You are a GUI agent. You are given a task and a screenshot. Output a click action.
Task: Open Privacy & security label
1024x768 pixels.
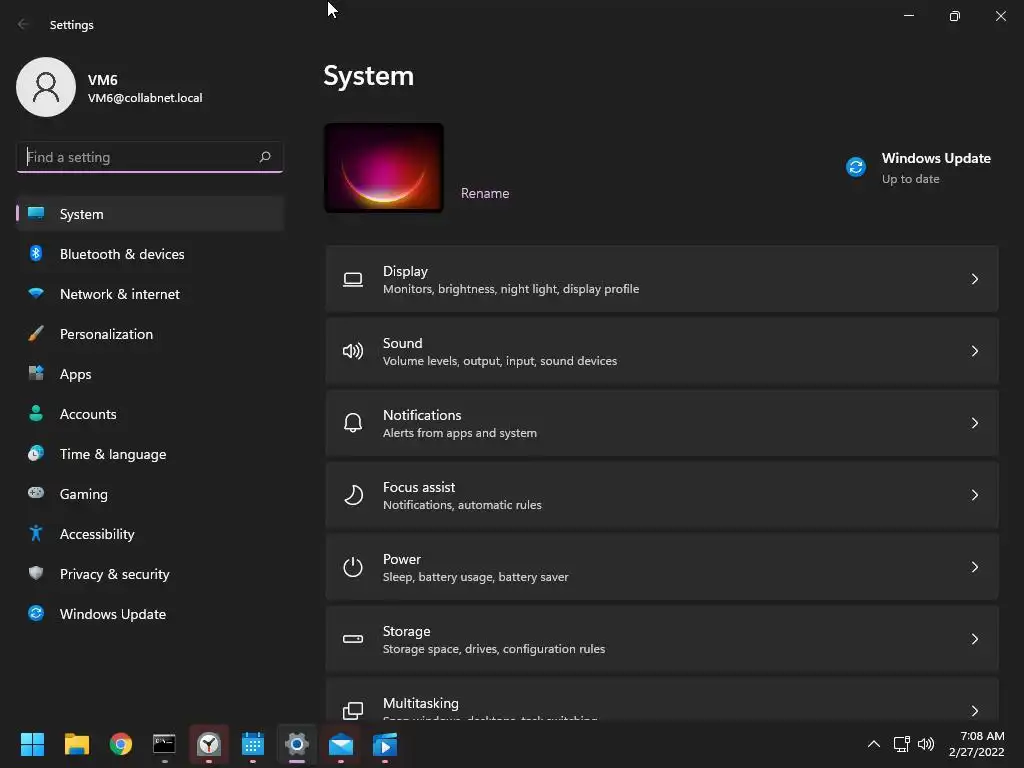tap(114, 574)
